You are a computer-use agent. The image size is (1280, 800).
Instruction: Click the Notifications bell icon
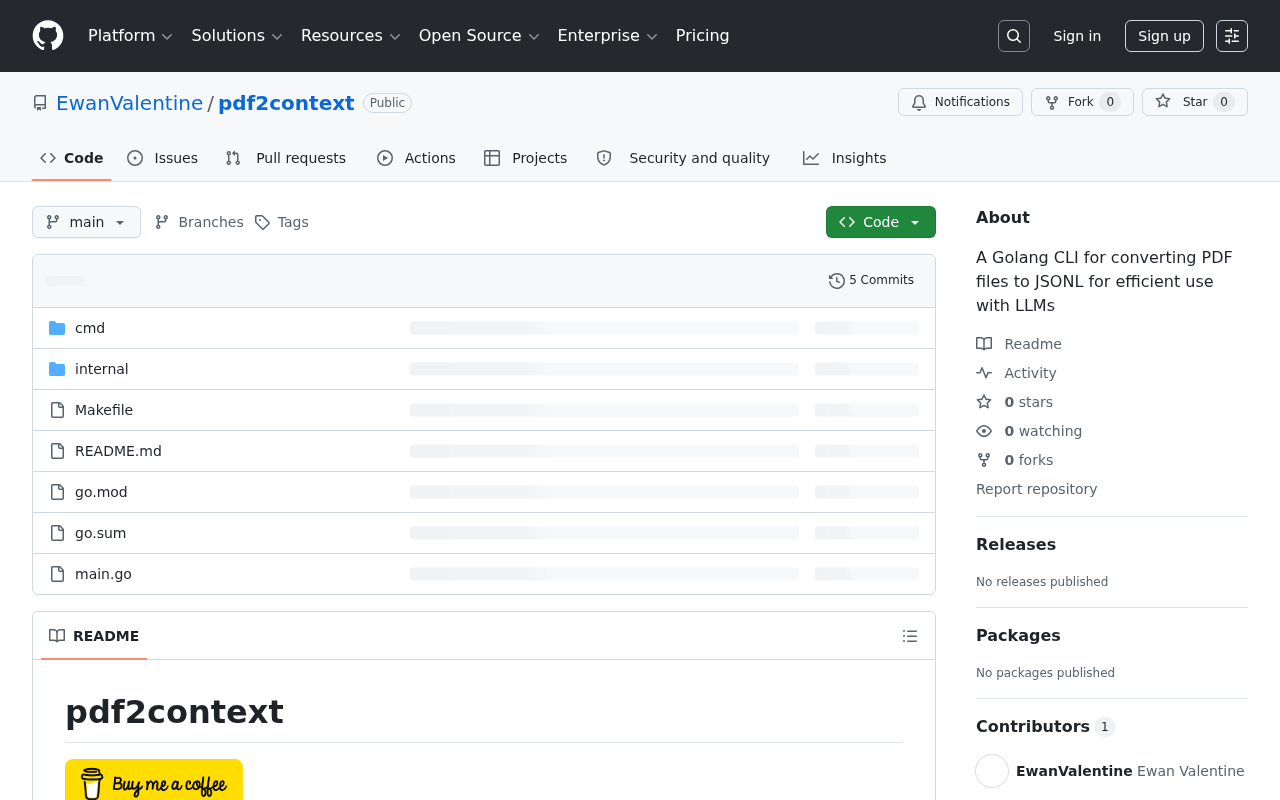click(919, 102)
